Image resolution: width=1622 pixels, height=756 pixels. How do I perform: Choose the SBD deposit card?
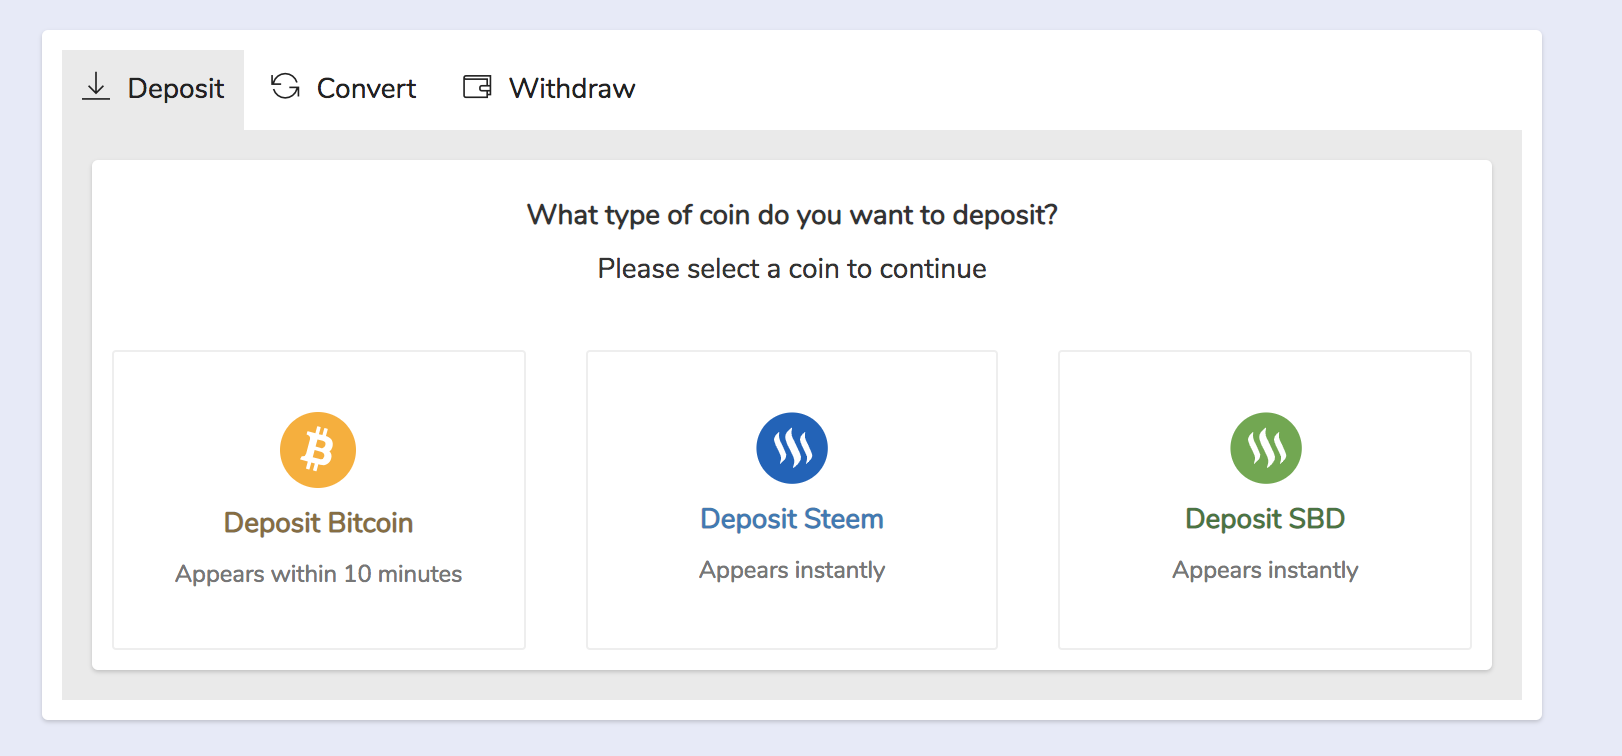[x=1265, y=500]
